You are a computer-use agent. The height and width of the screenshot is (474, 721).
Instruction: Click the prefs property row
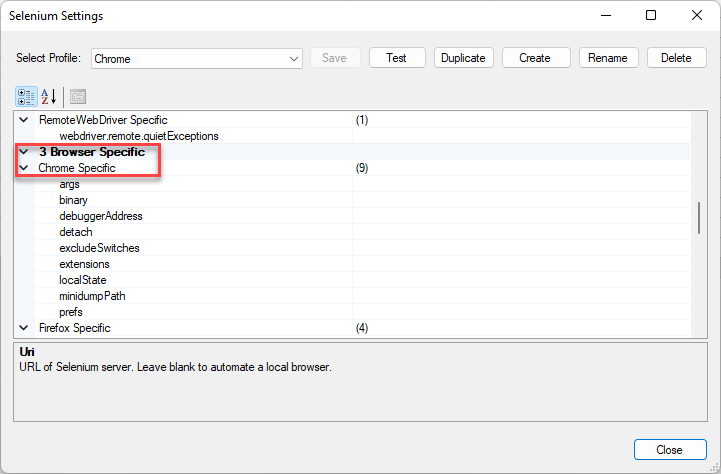click(x=71, y=312)
